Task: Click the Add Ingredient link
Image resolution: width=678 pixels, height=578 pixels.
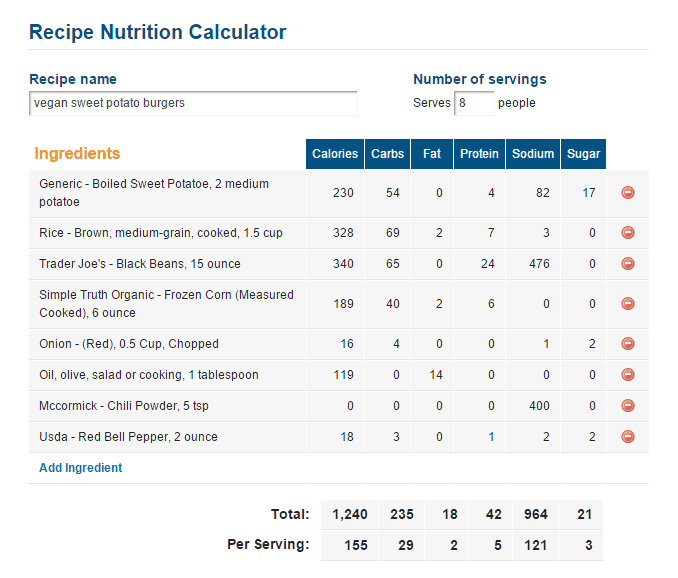Action: [x=80, y=468]
